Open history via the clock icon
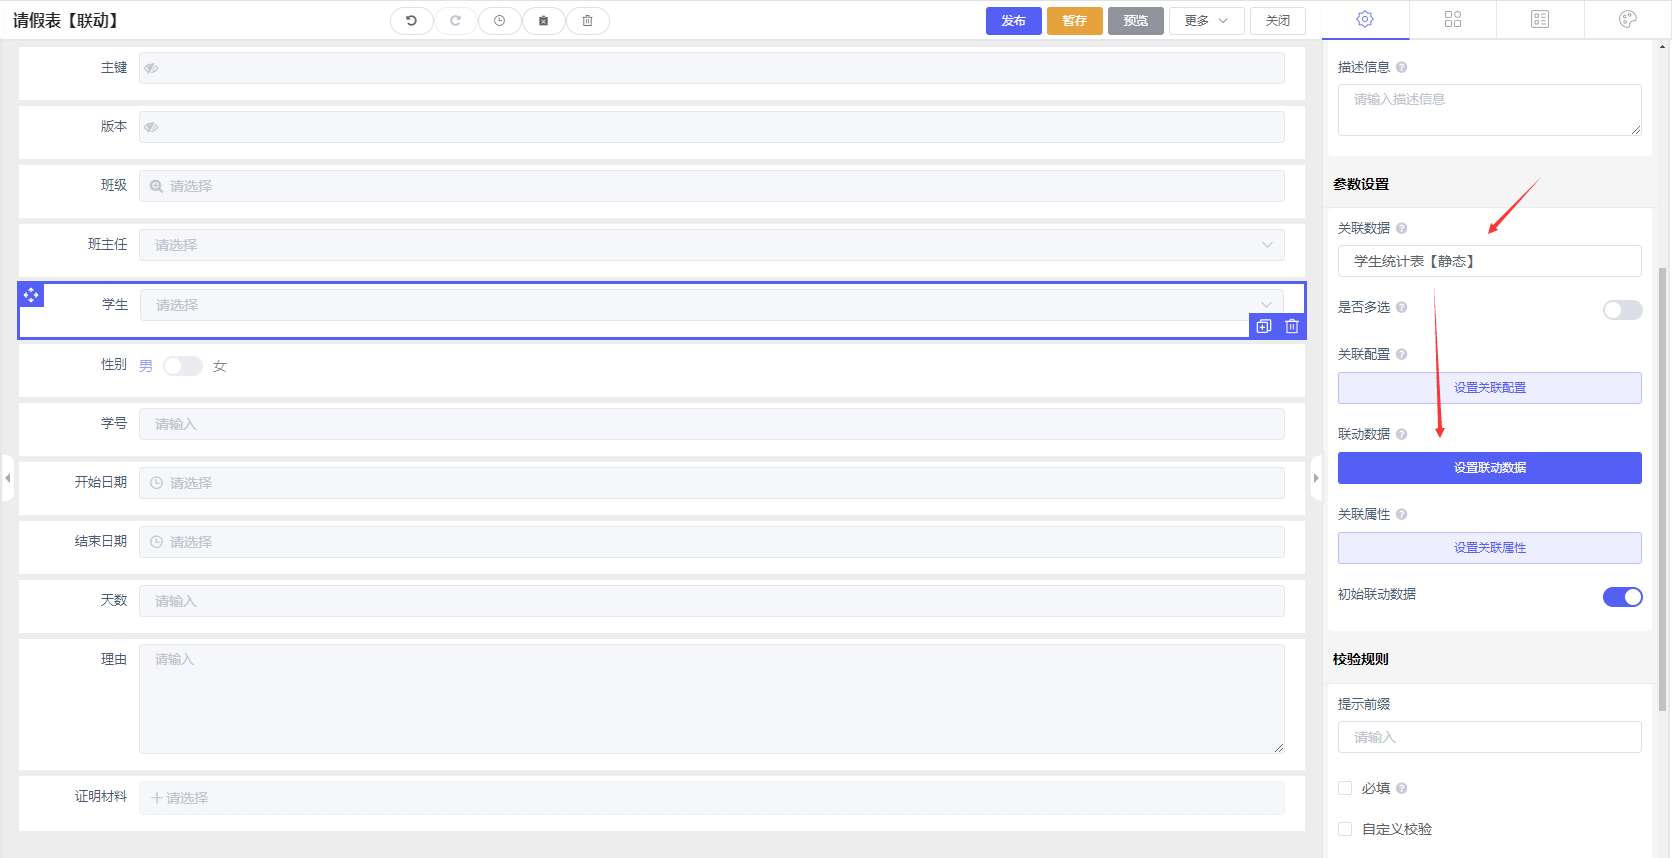1672x858 pixels. [x=499, y=21]
